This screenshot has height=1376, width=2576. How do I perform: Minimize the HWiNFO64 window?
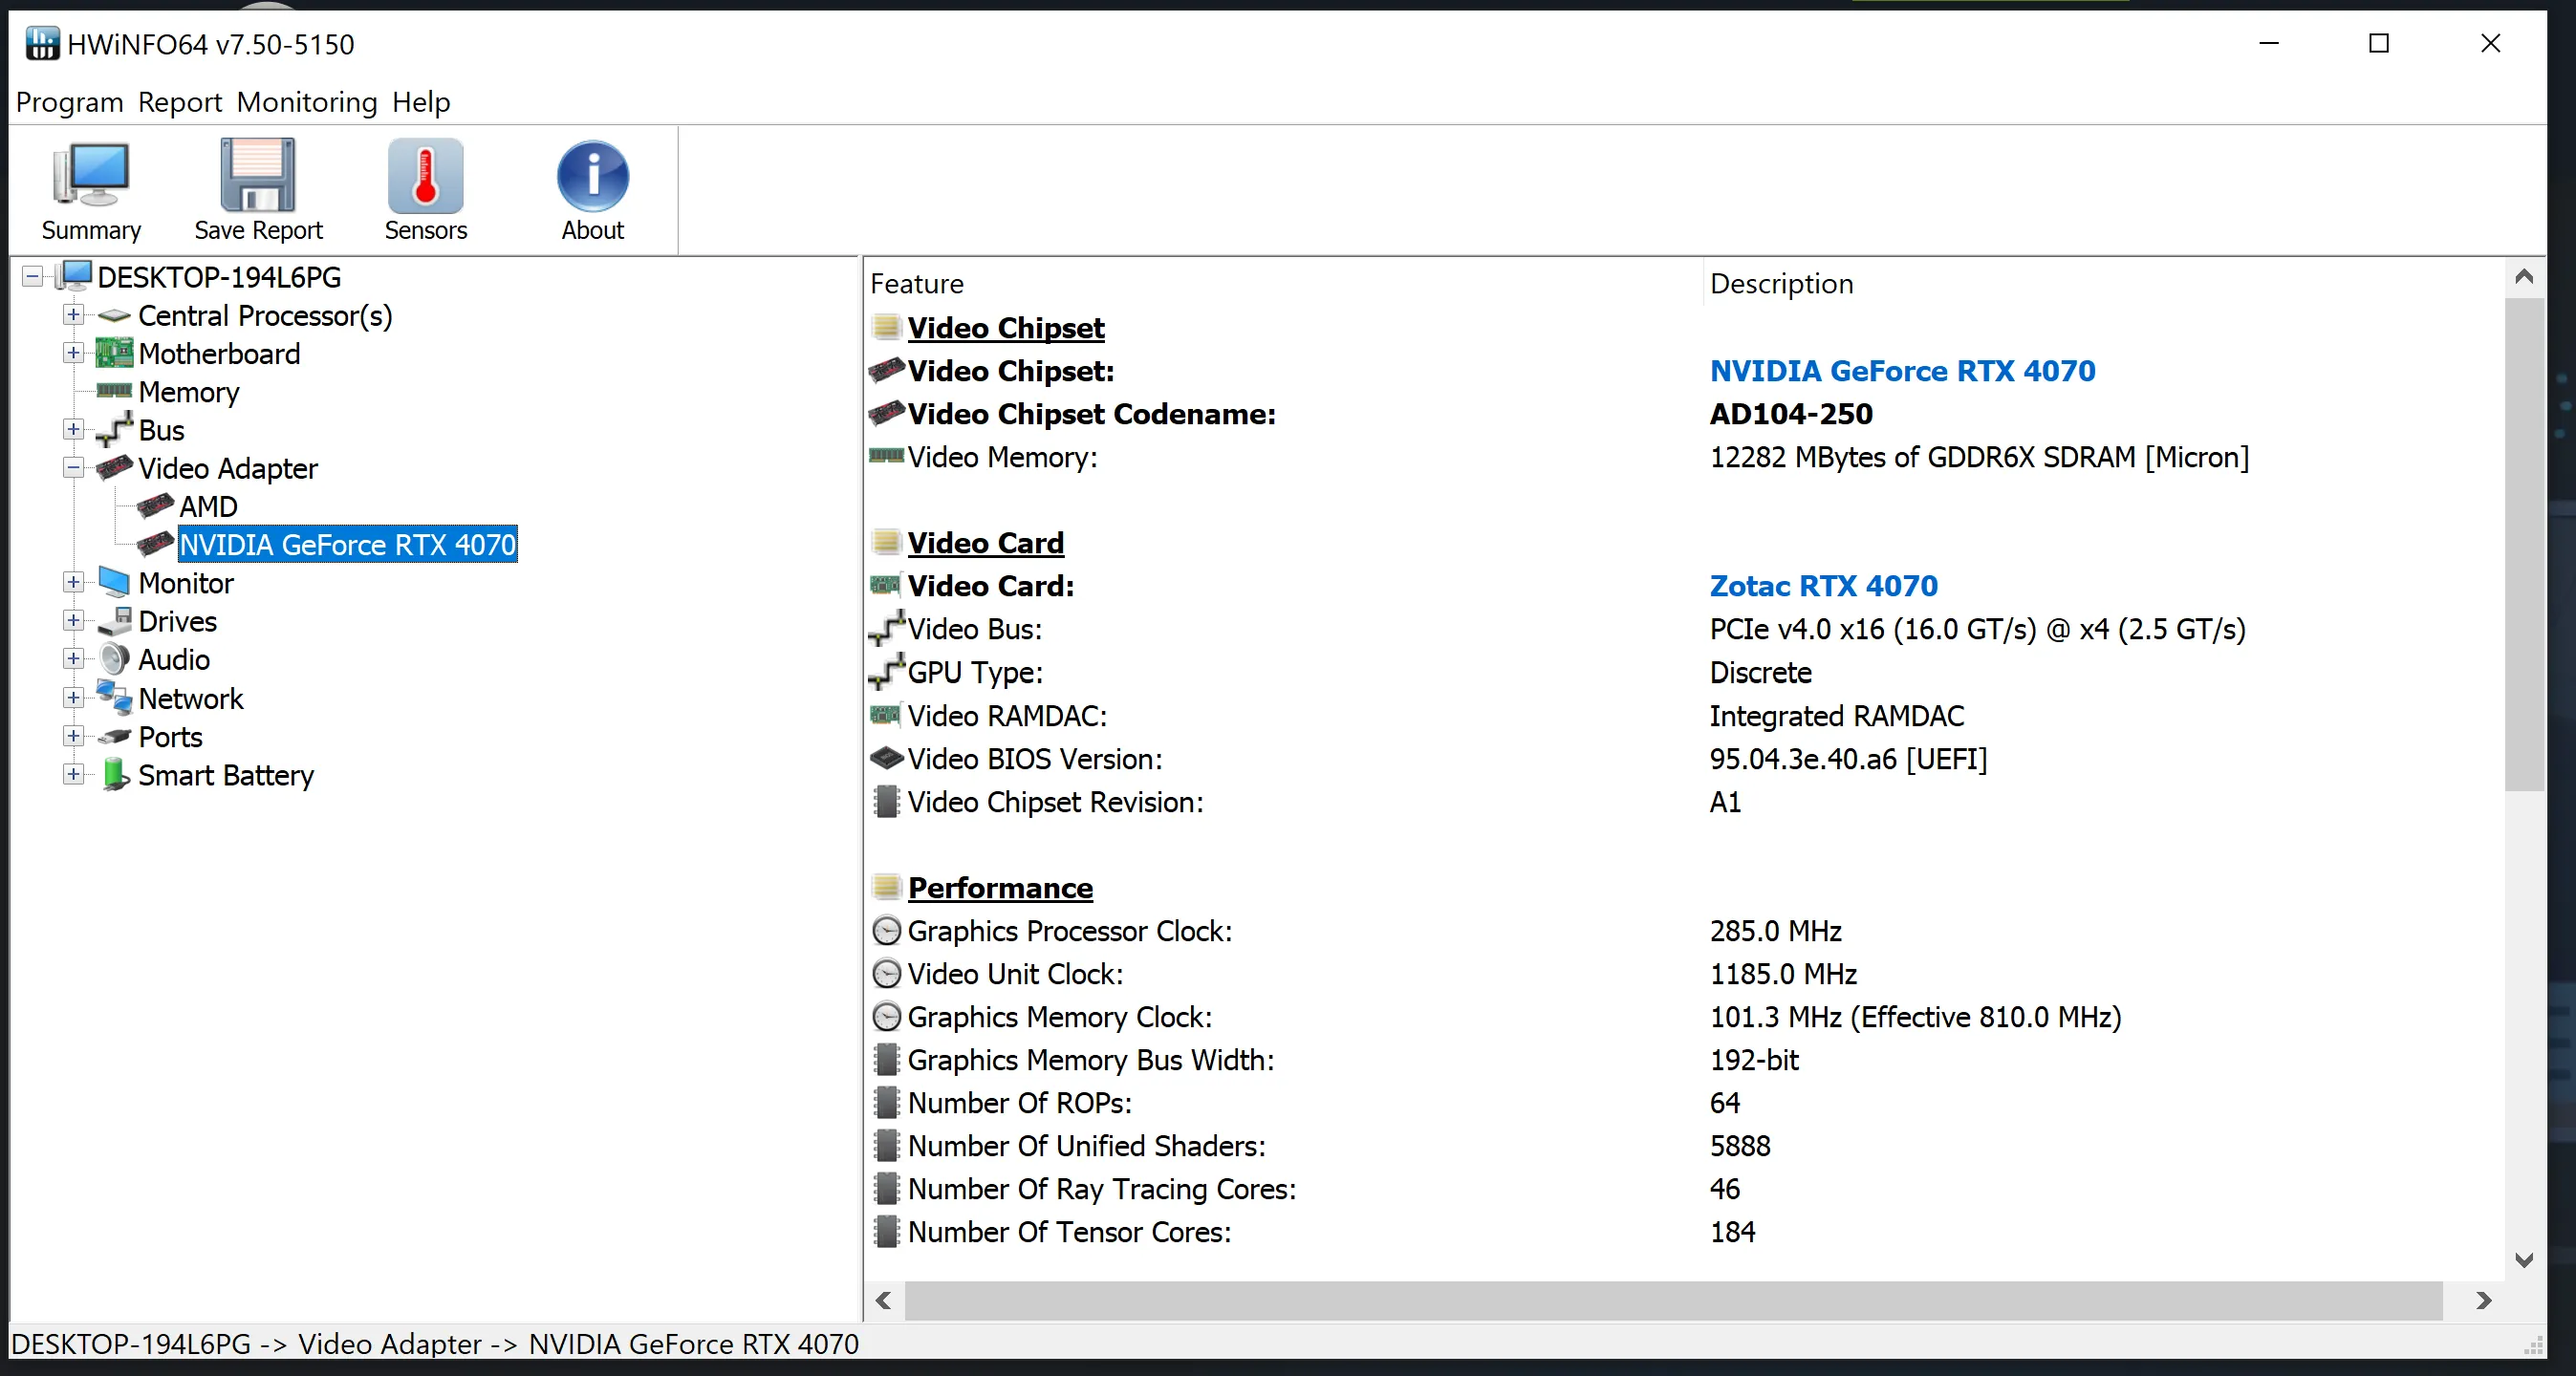2269,44
